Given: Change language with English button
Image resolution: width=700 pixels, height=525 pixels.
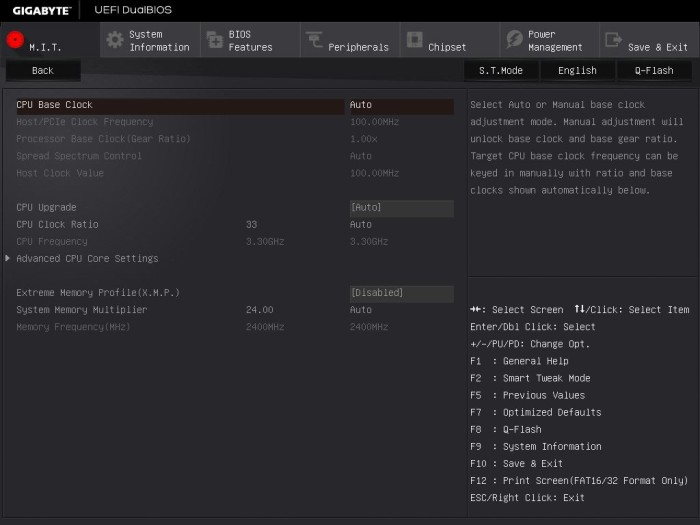Looking at the screenshot, I should tap(577, 71).
